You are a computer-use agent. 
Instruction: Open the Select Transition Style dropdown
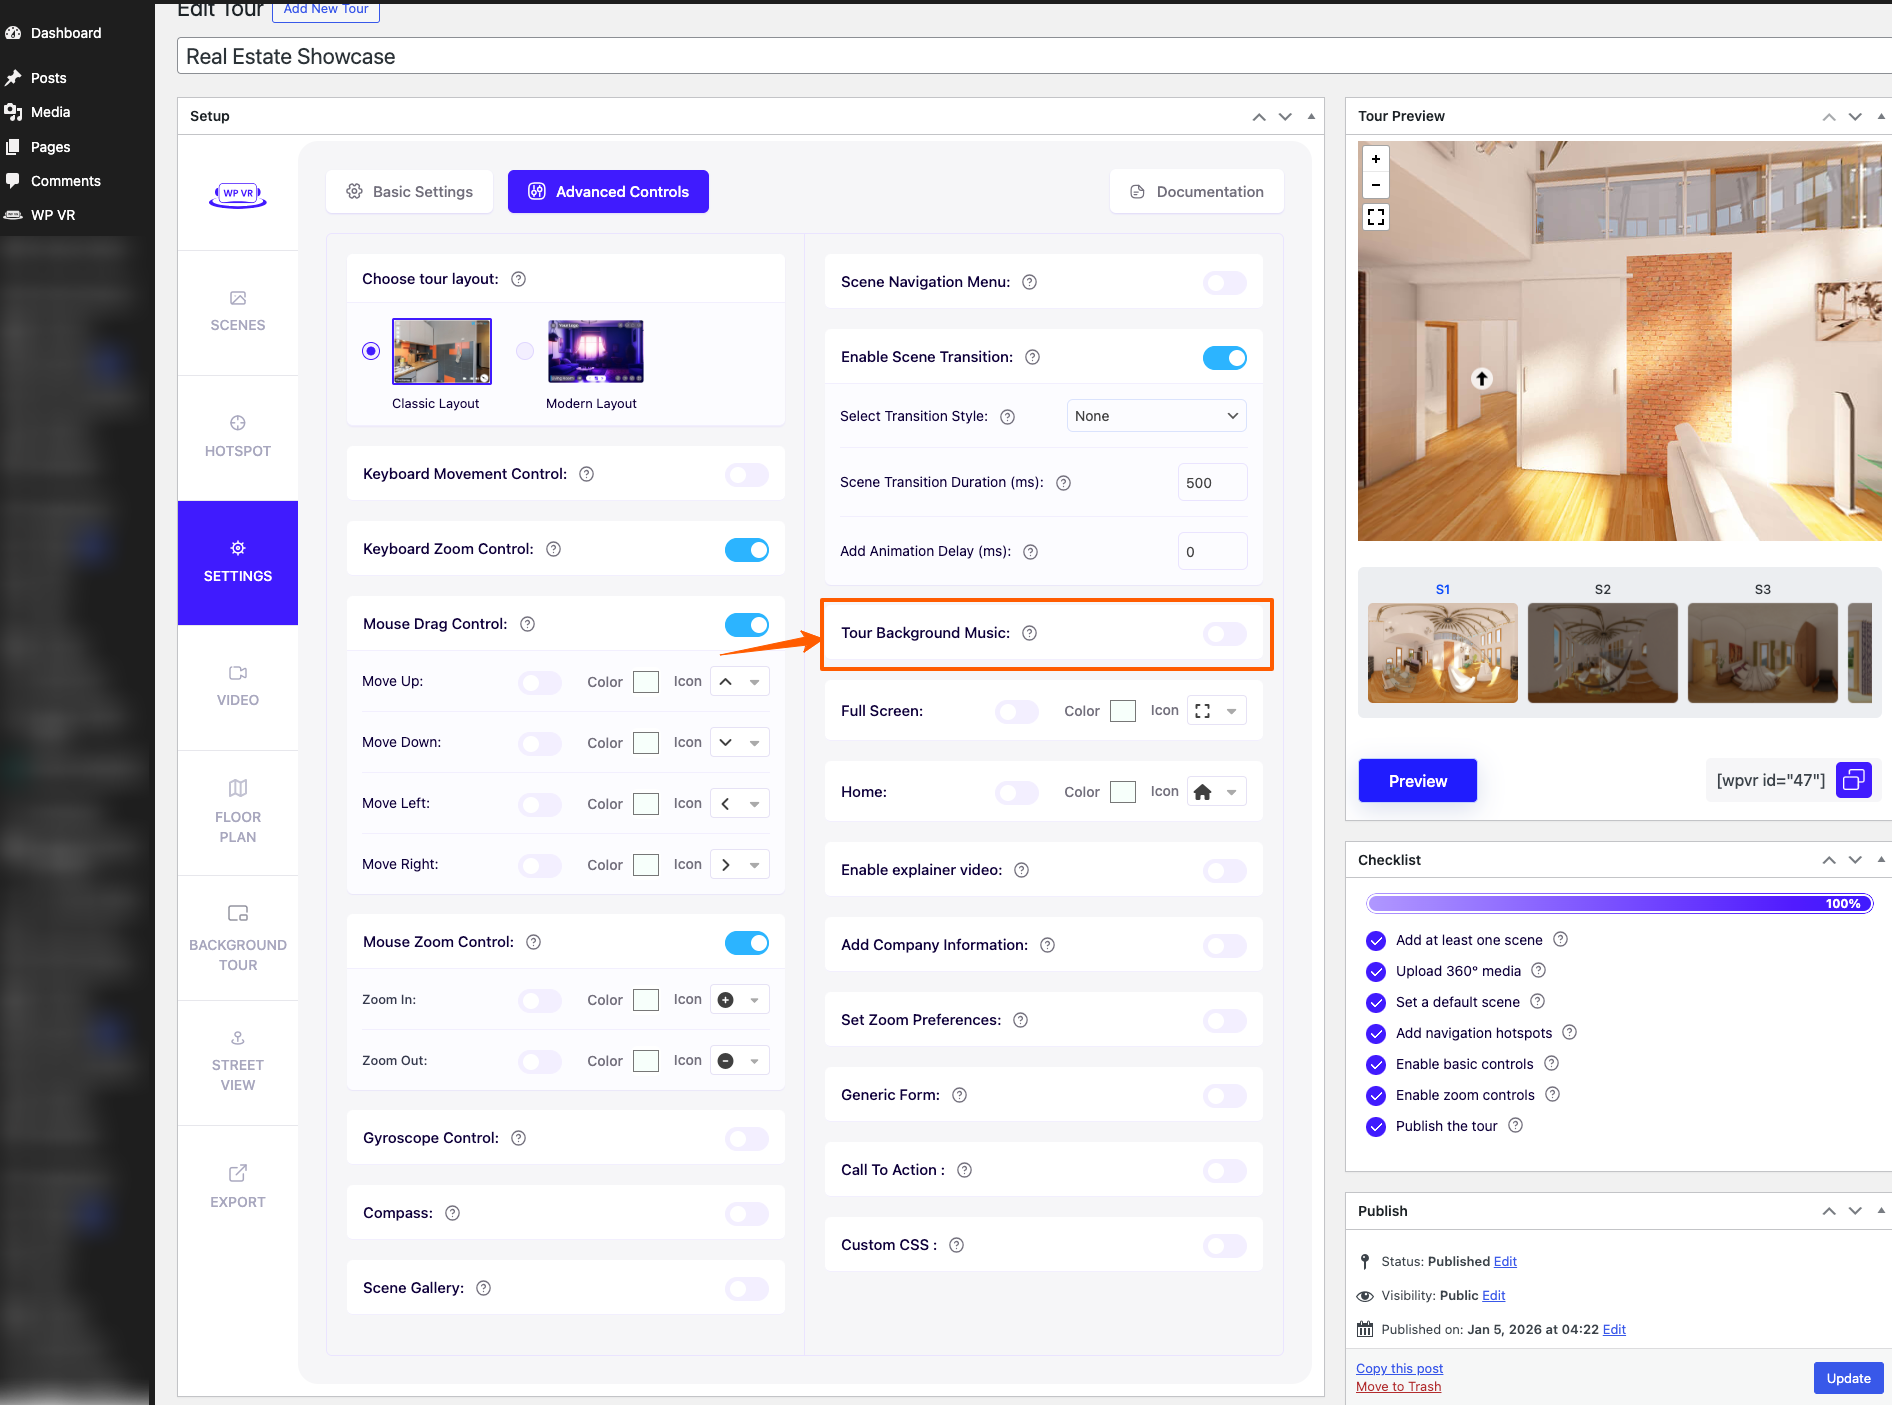(1156, 416)
